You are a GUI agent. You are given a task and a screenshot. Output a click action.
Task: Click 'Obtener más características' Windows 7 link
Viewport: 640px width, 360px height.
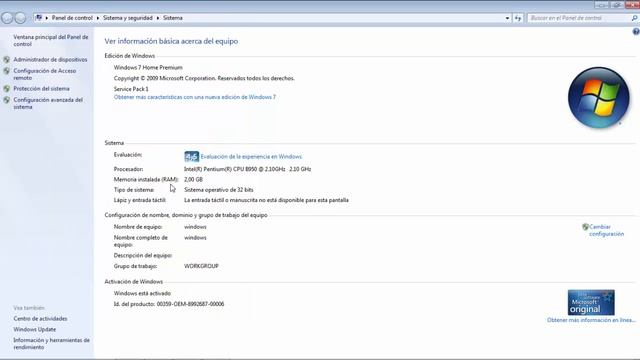195,97
